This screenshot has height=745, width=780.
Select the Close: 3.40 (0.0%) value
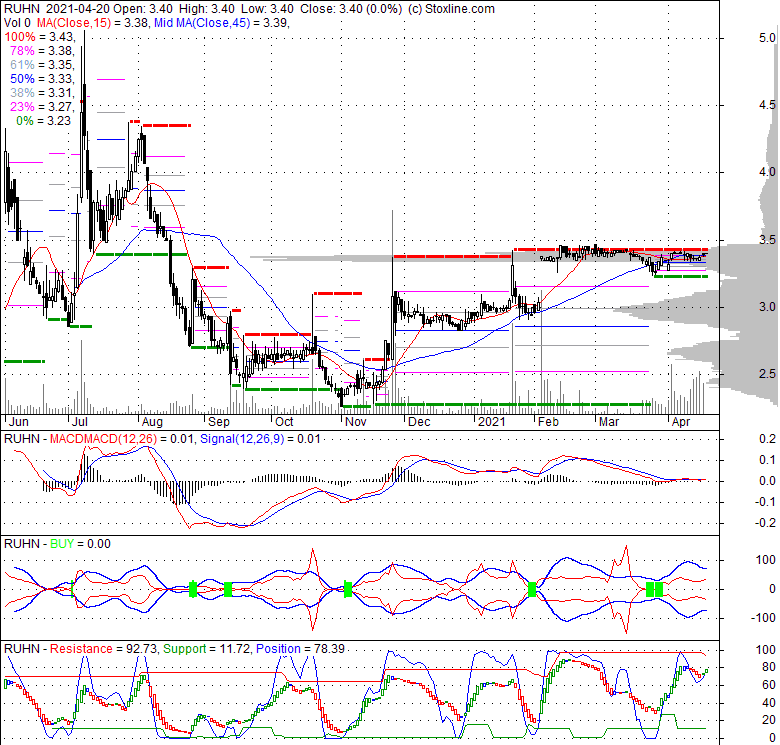point(350,9)
